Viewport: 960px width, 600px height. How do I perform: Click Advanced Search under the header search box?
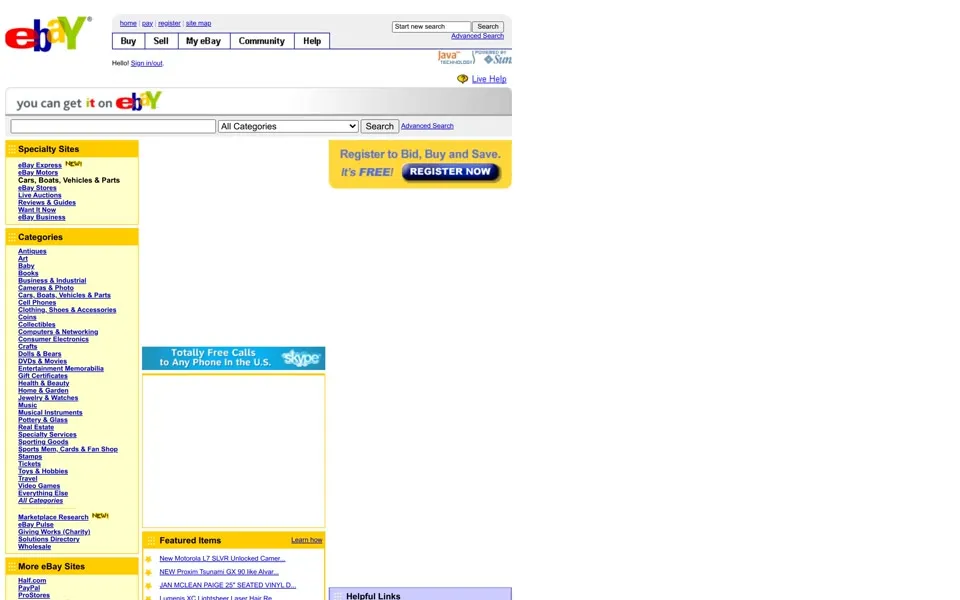tap(477, 36)
